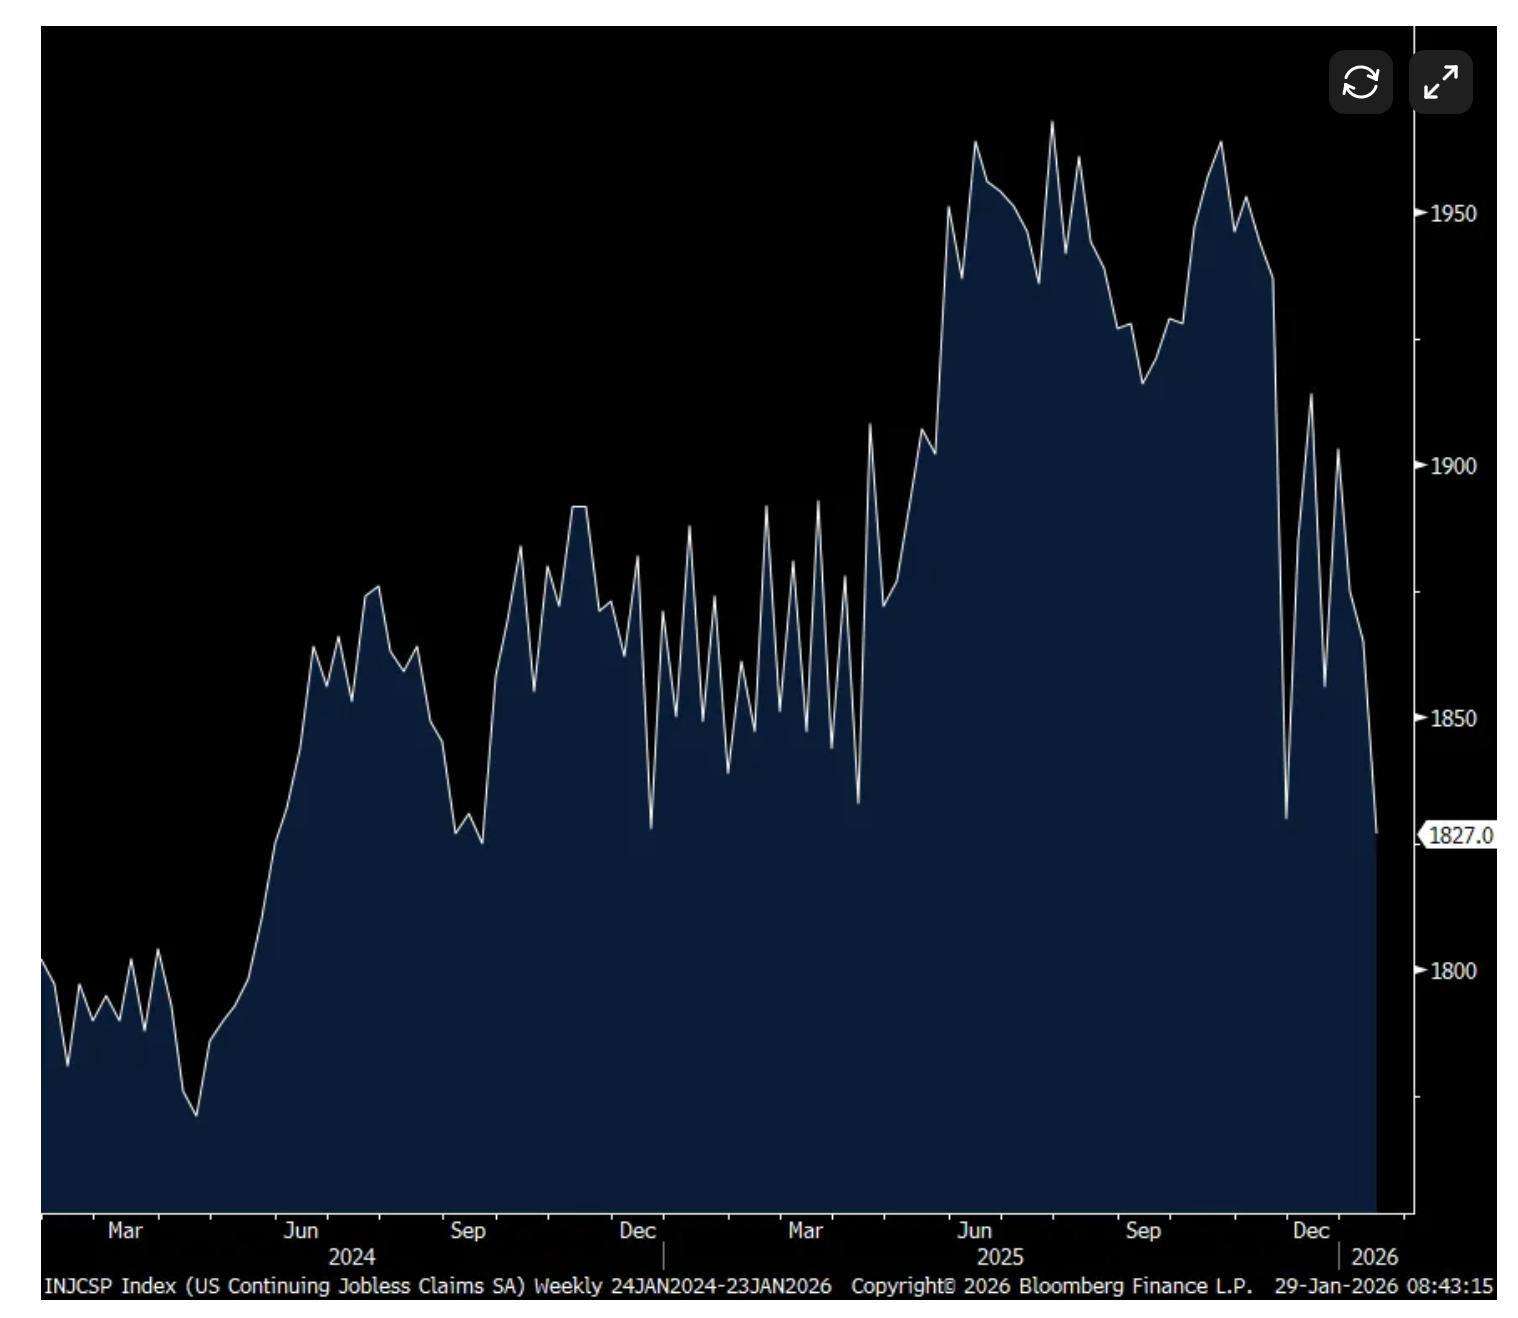Select the leftmost Jun month label
Viewport: 1518px width, 1318px height.
(300, 1231)
